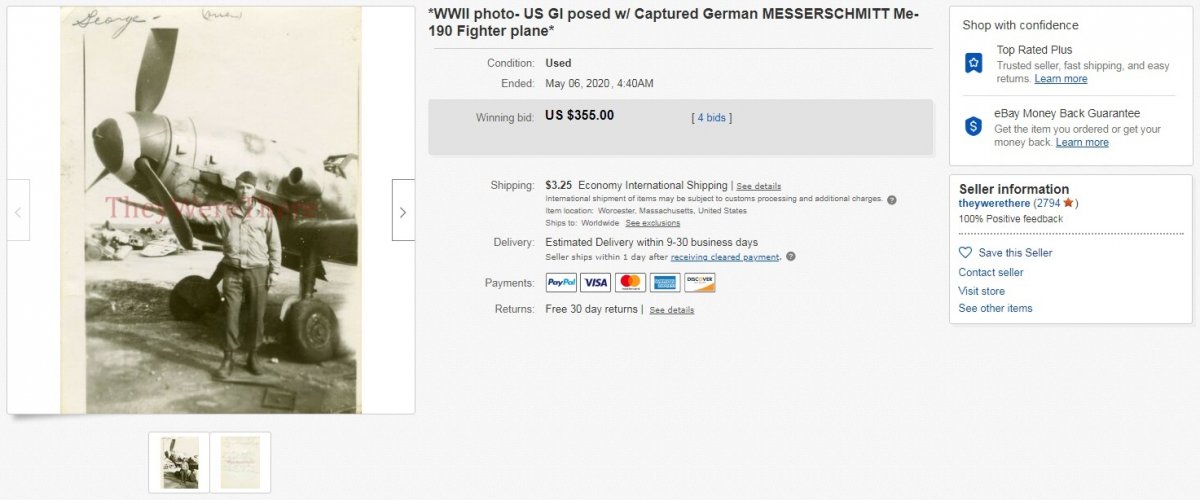
Task: Click Contact seller link
Action: (x=990, y=272)
